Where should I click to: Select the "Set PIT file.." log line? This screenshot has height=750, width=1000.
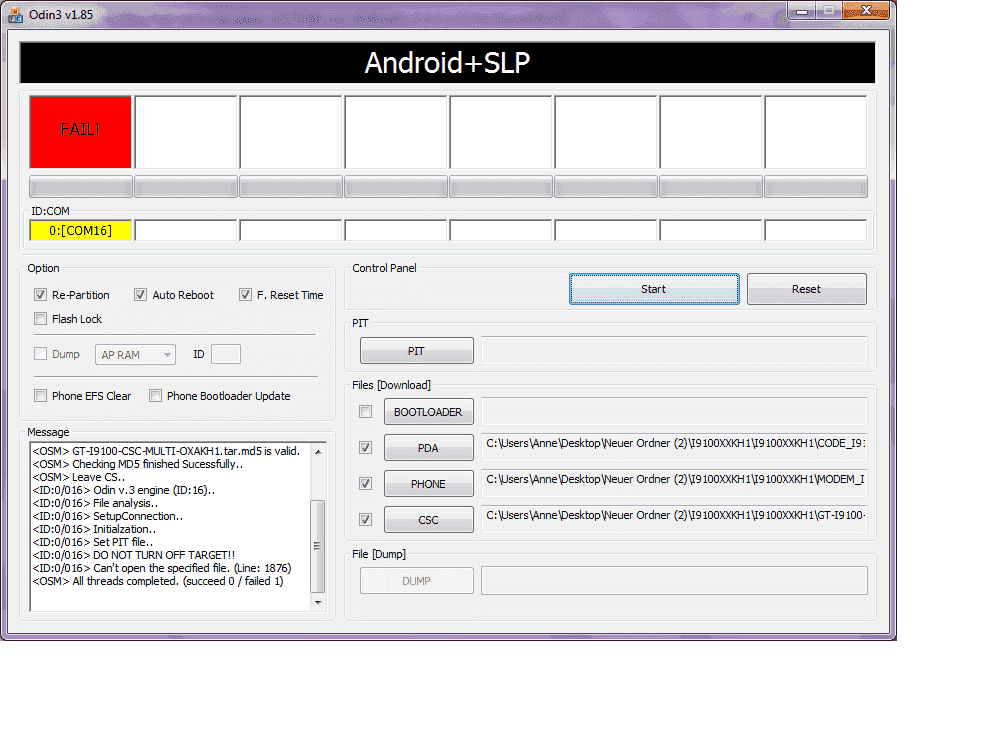click(93, 542)
